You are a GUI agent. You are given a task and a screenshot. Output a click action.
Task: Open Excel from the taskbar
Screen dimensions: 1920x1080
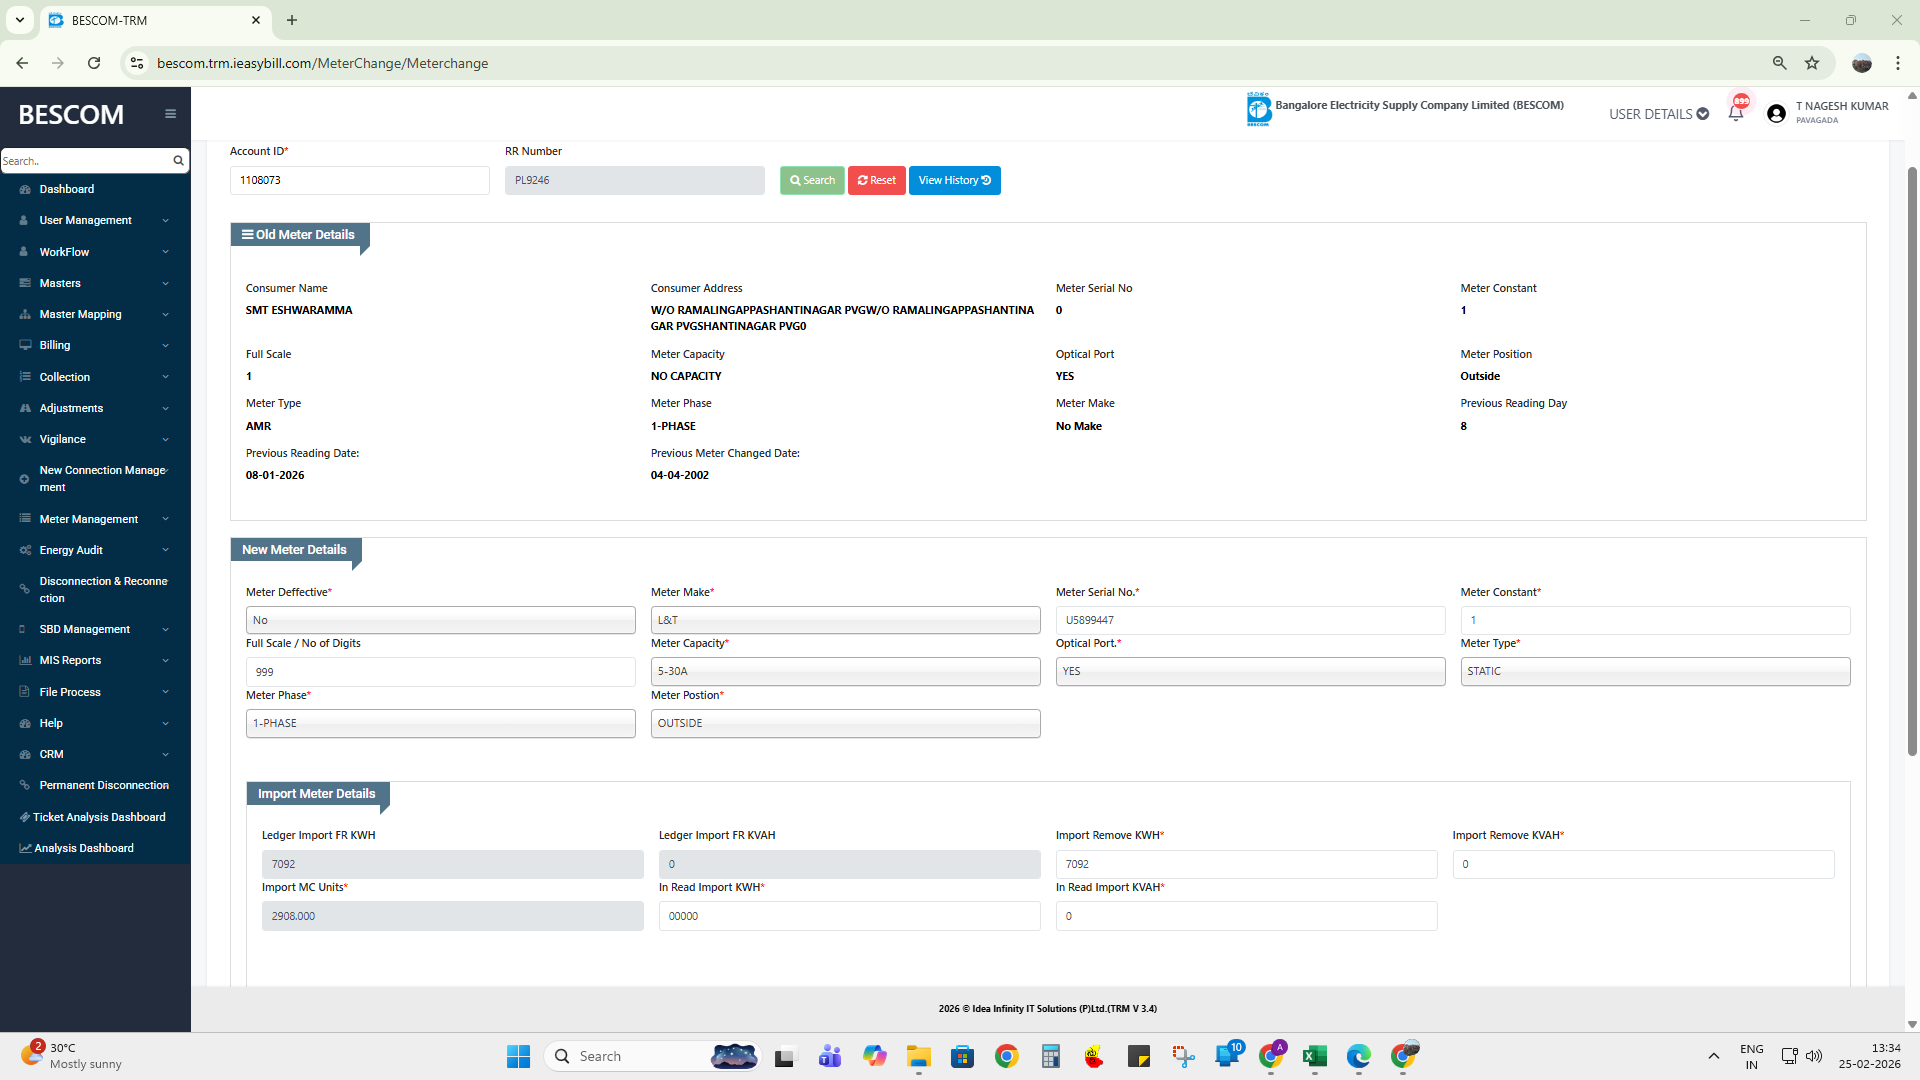tap(1314, 1056)
